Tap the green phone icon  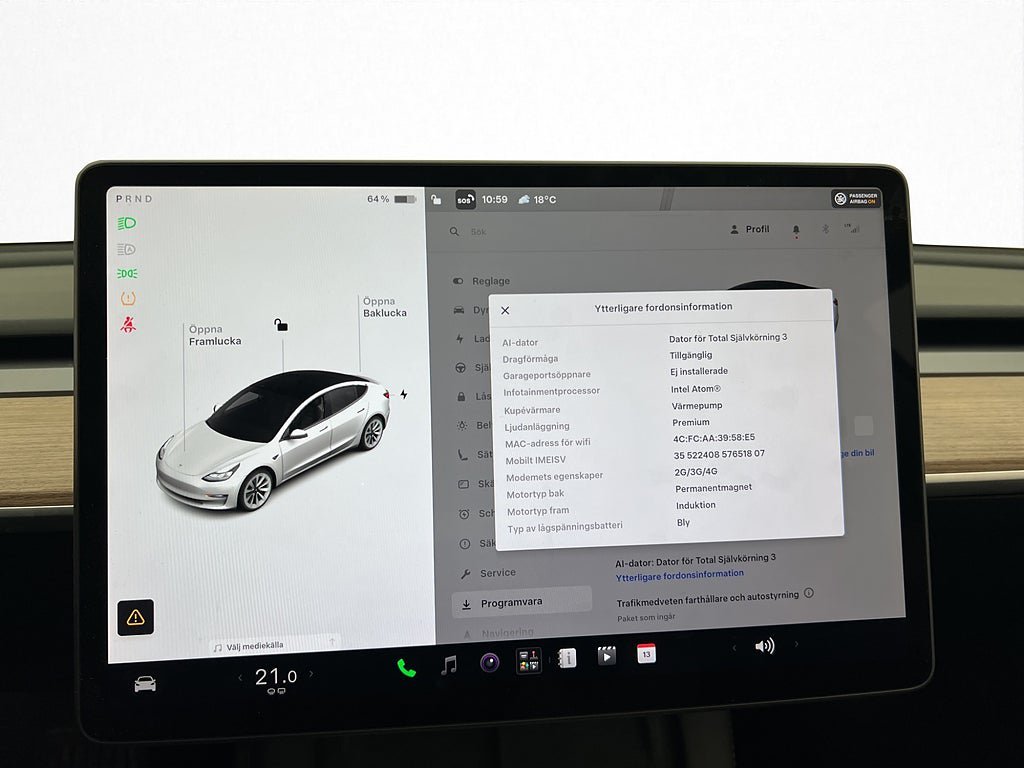tap(406, 667)
